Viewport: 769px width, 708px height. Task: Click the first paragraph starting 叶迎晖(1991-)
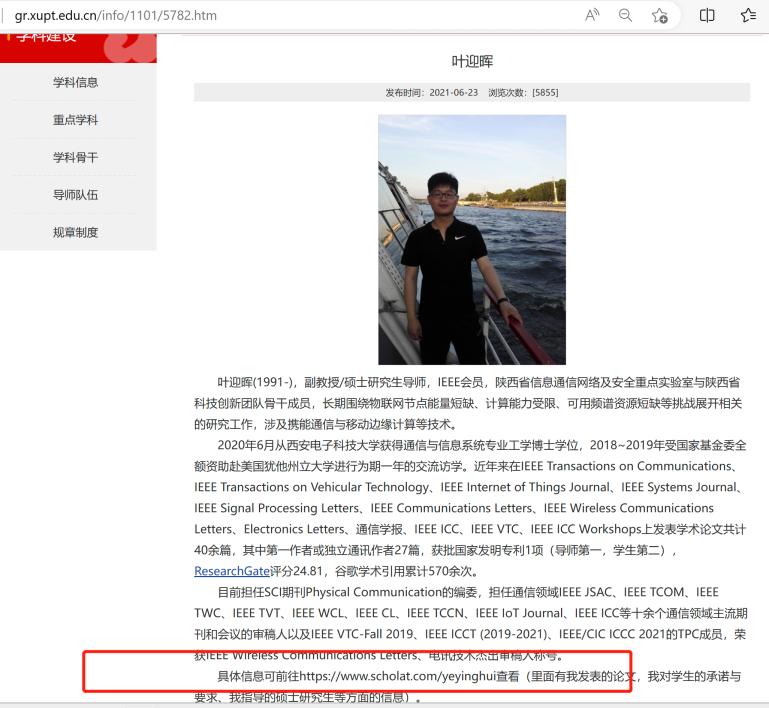(471, 402)
